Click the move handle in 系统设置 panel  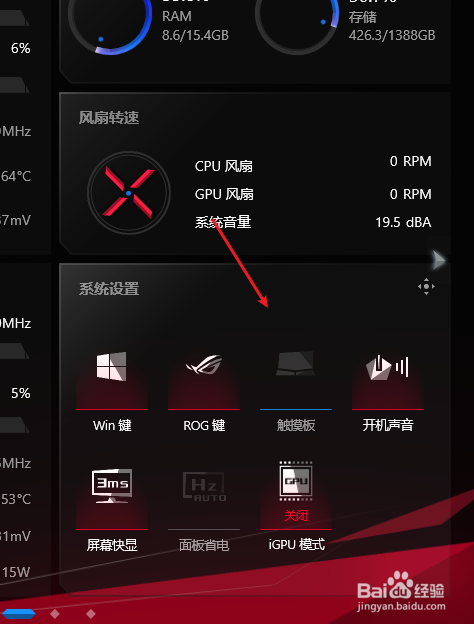(x=426, y=286)
